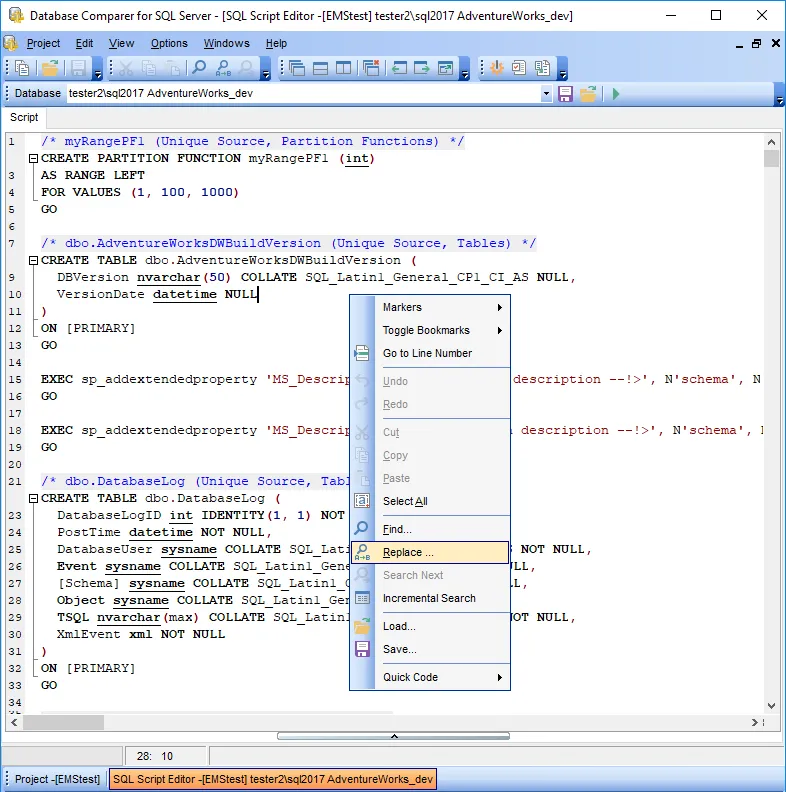Collapse the DatabaseLog CREATE TABLE block
Image resolution: width=786 pixels, height=792 pixels.
pos(33,499)
